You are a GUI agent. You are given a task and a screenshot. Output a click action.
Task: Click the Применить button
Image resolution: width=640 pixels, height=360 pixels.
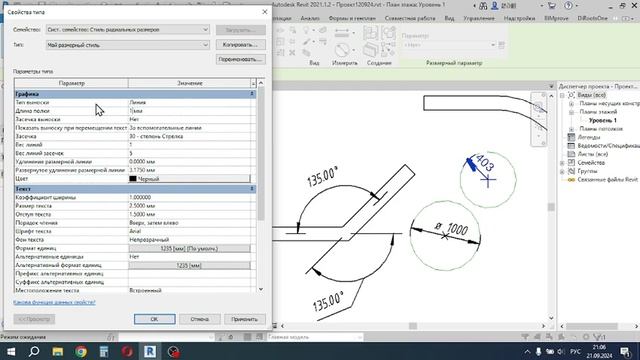[x=244, y=319]
